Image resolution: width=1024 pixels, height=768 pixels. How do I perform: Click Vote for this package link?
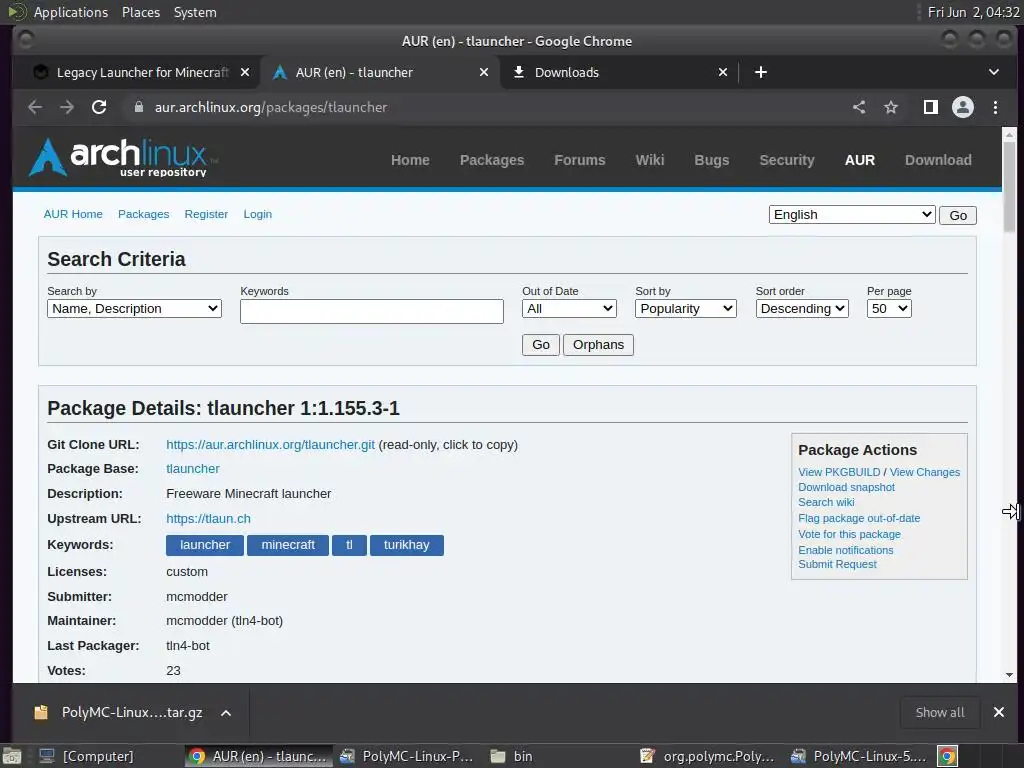pos(849,534)
